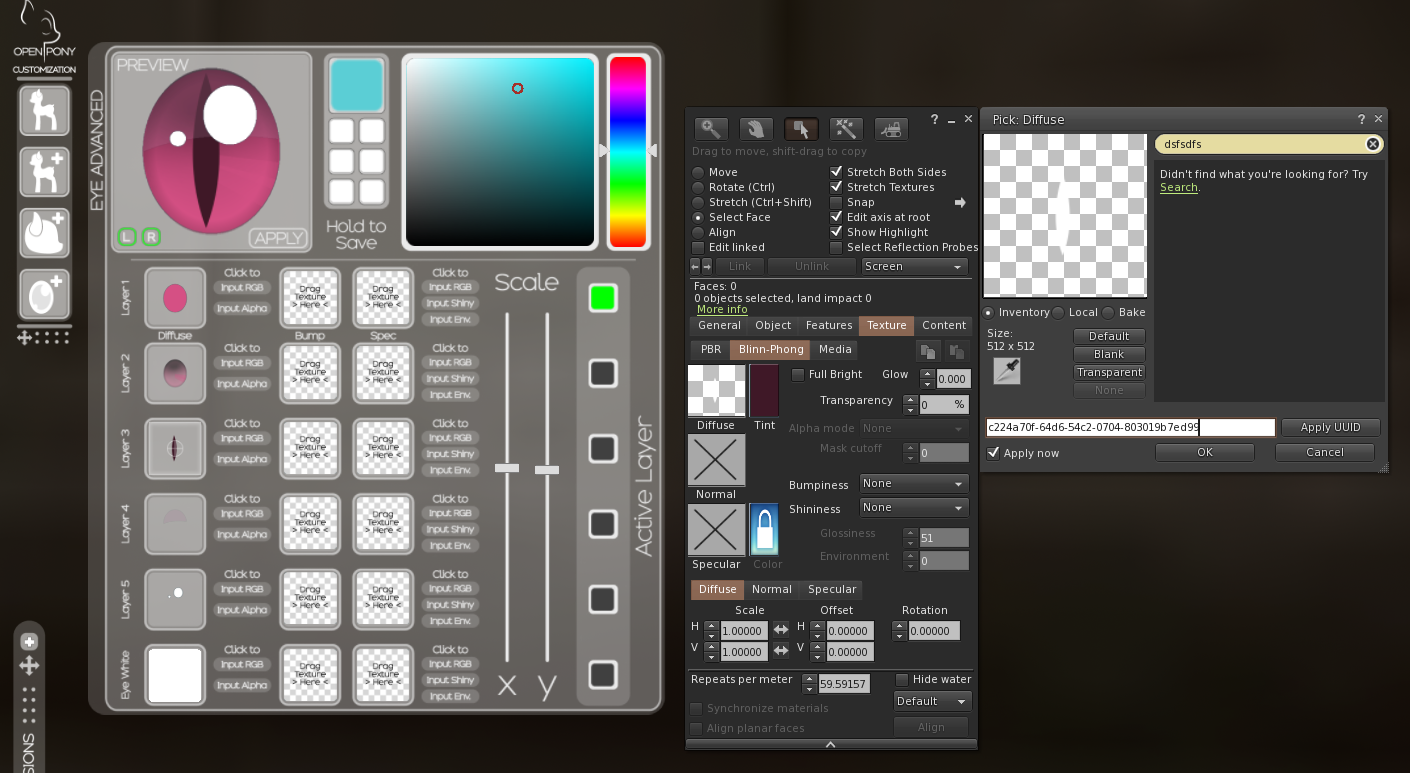Viewport: 1410px width, 773px height.
Task: Open the Default planar mapping dropdown
Action: (931, 701)
